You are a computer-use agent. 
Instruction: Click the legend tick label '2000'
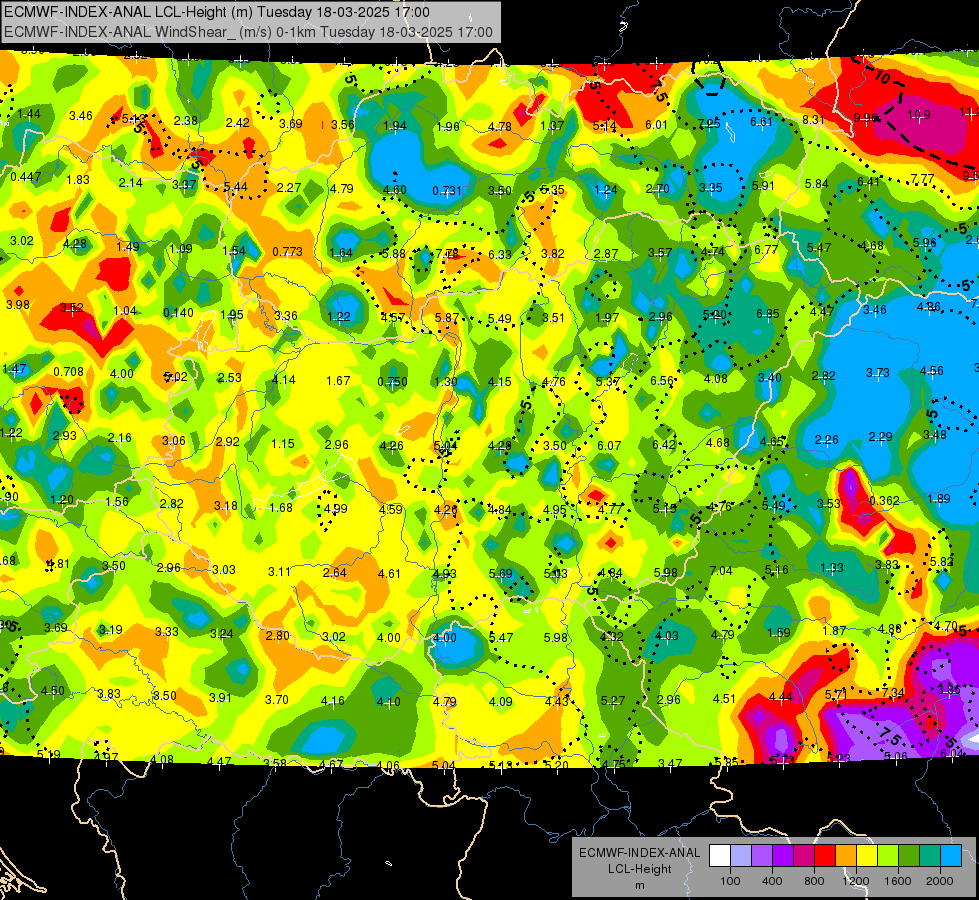(x=940, y=881)
